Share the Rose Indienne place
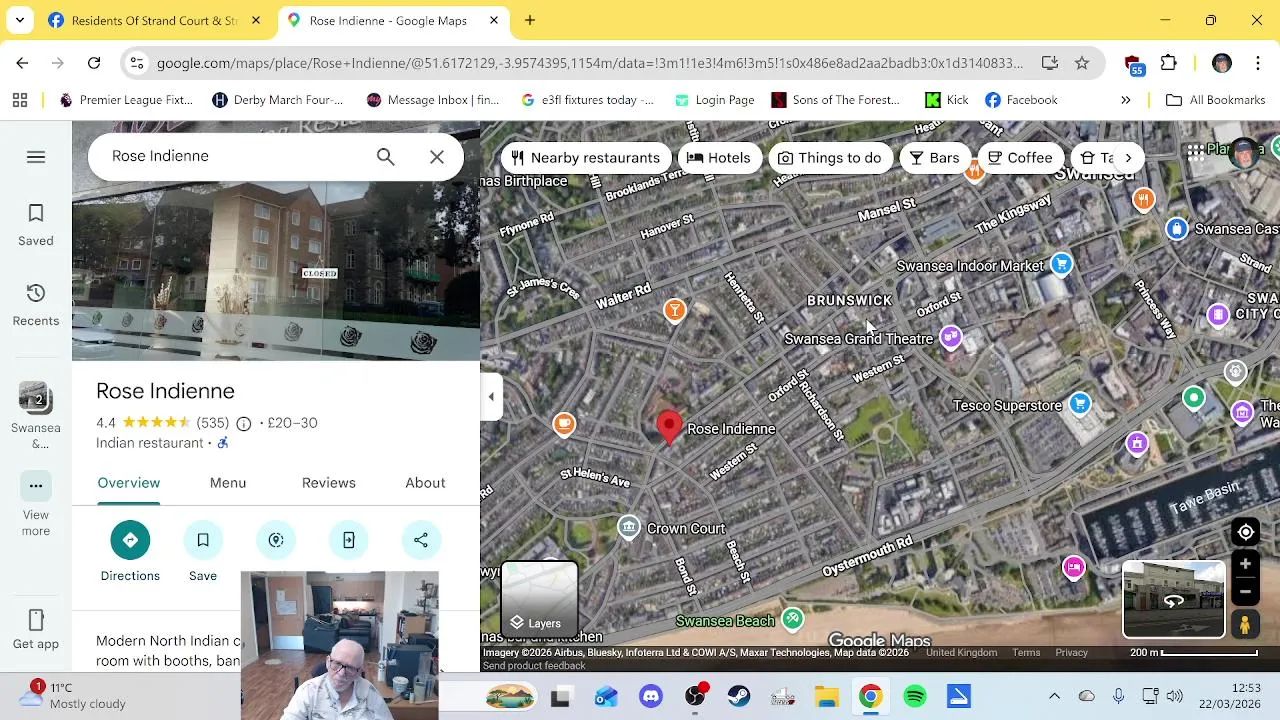The width and height of the screenshot is (1280, 720). point(421,540)
